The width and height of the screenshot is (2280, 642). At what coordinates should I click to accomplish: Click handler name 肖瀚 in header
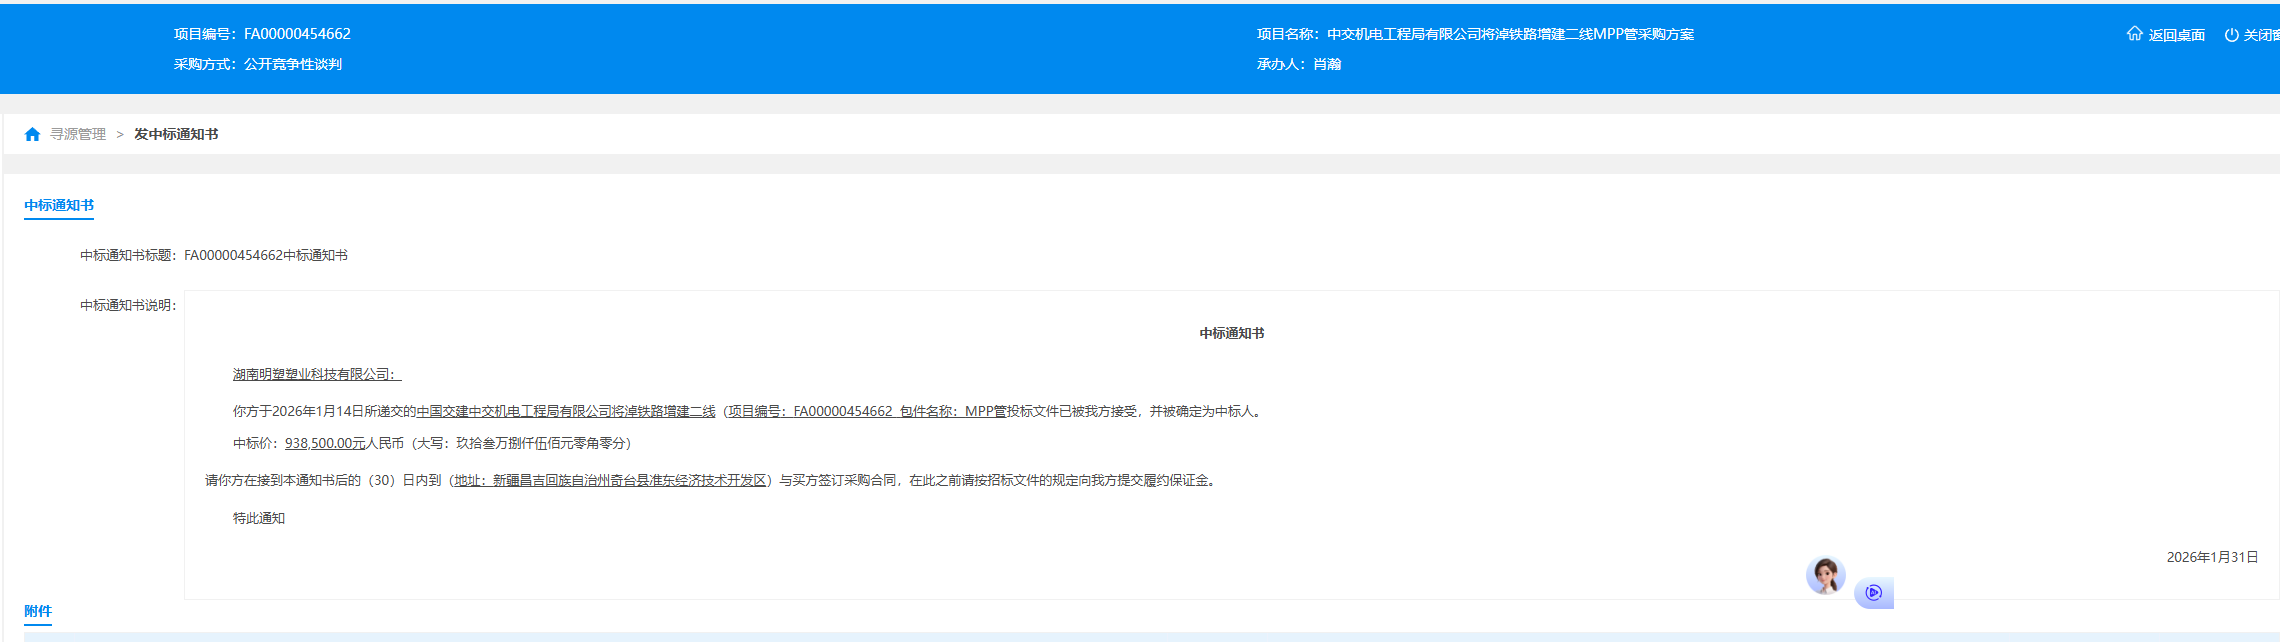tap(1327, 64)
